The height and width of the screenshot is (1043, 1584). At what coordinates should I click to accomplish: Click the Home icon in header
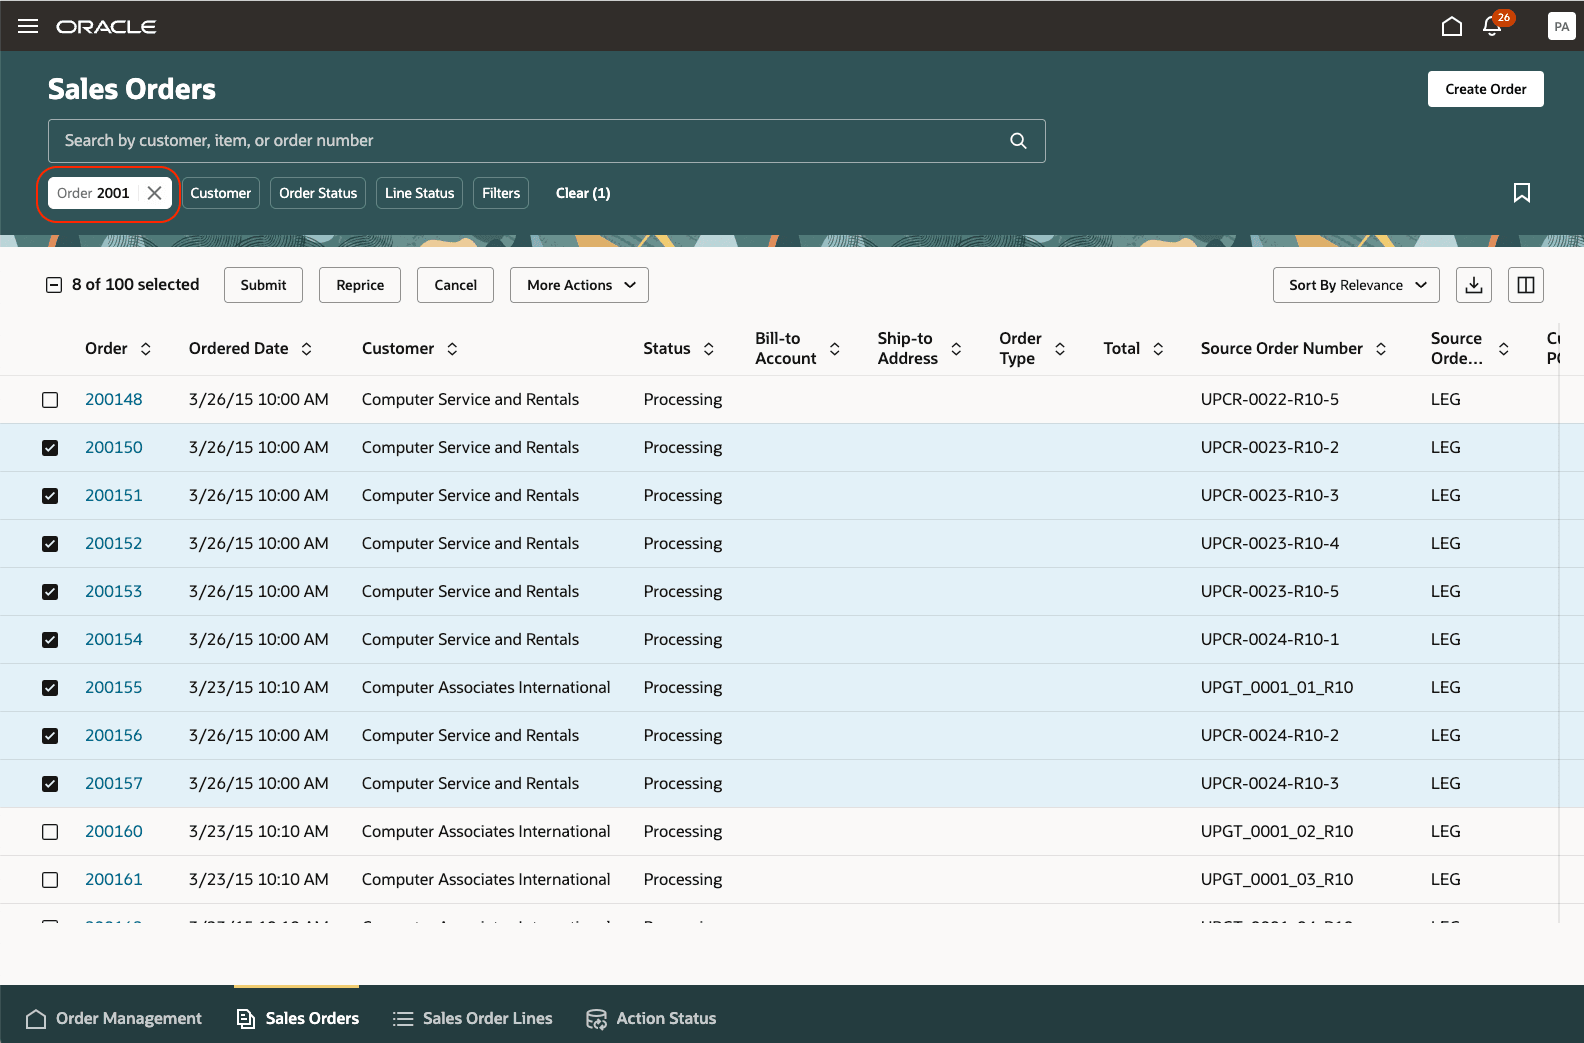coord(1451,26)
